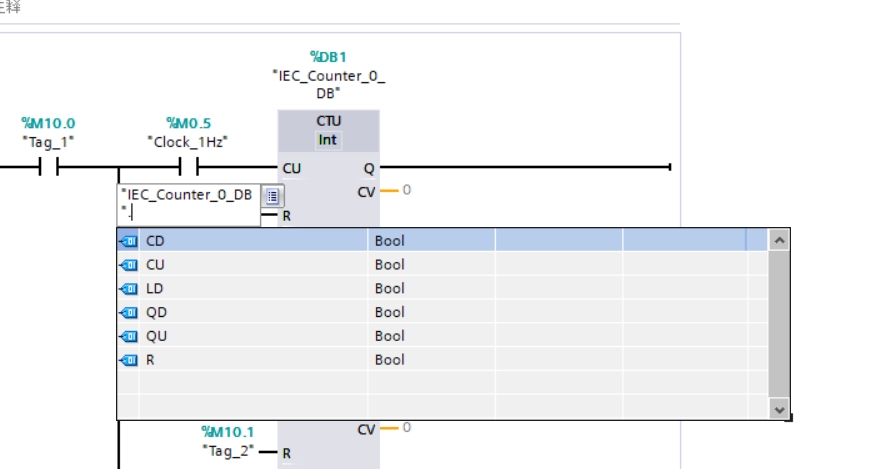Screen dimensions: 880x469
Task: Click the CTU block title
Action: [x=328, y=121]
